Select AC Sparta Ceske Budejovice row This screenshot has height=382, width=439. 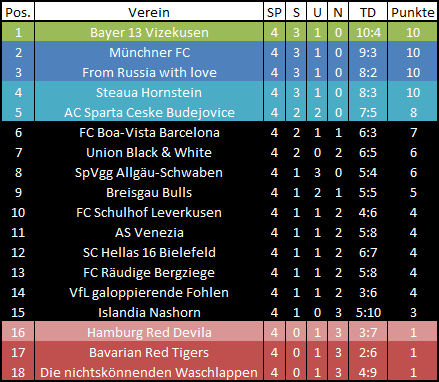click(219, 112)
